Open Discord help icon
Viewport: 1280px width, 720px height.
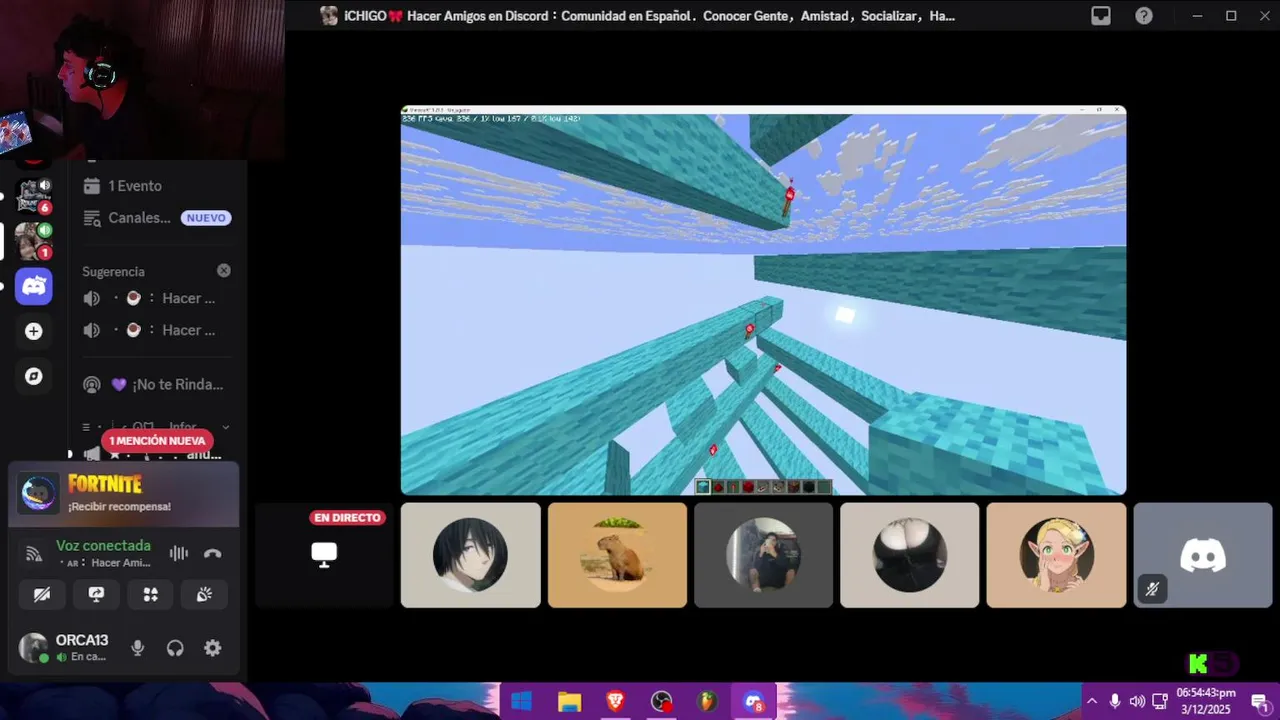point(1144,16)
